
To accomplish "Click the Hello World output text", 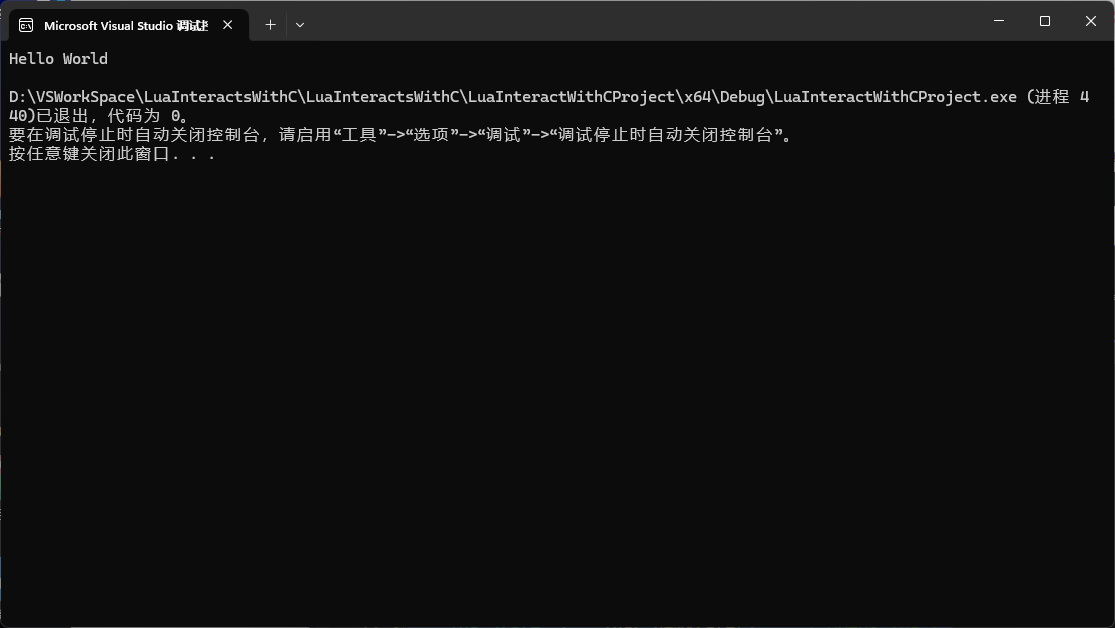I will click(x=57, y=59).
